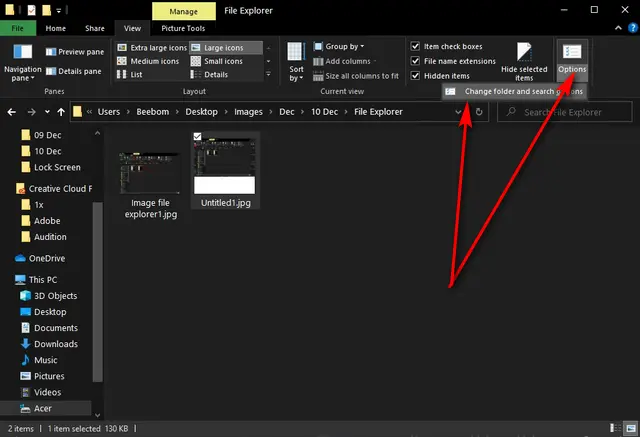This screenshot has width=640, height=437.
Task: Open Desktop under This PC
Action: (x=44, y=312)
